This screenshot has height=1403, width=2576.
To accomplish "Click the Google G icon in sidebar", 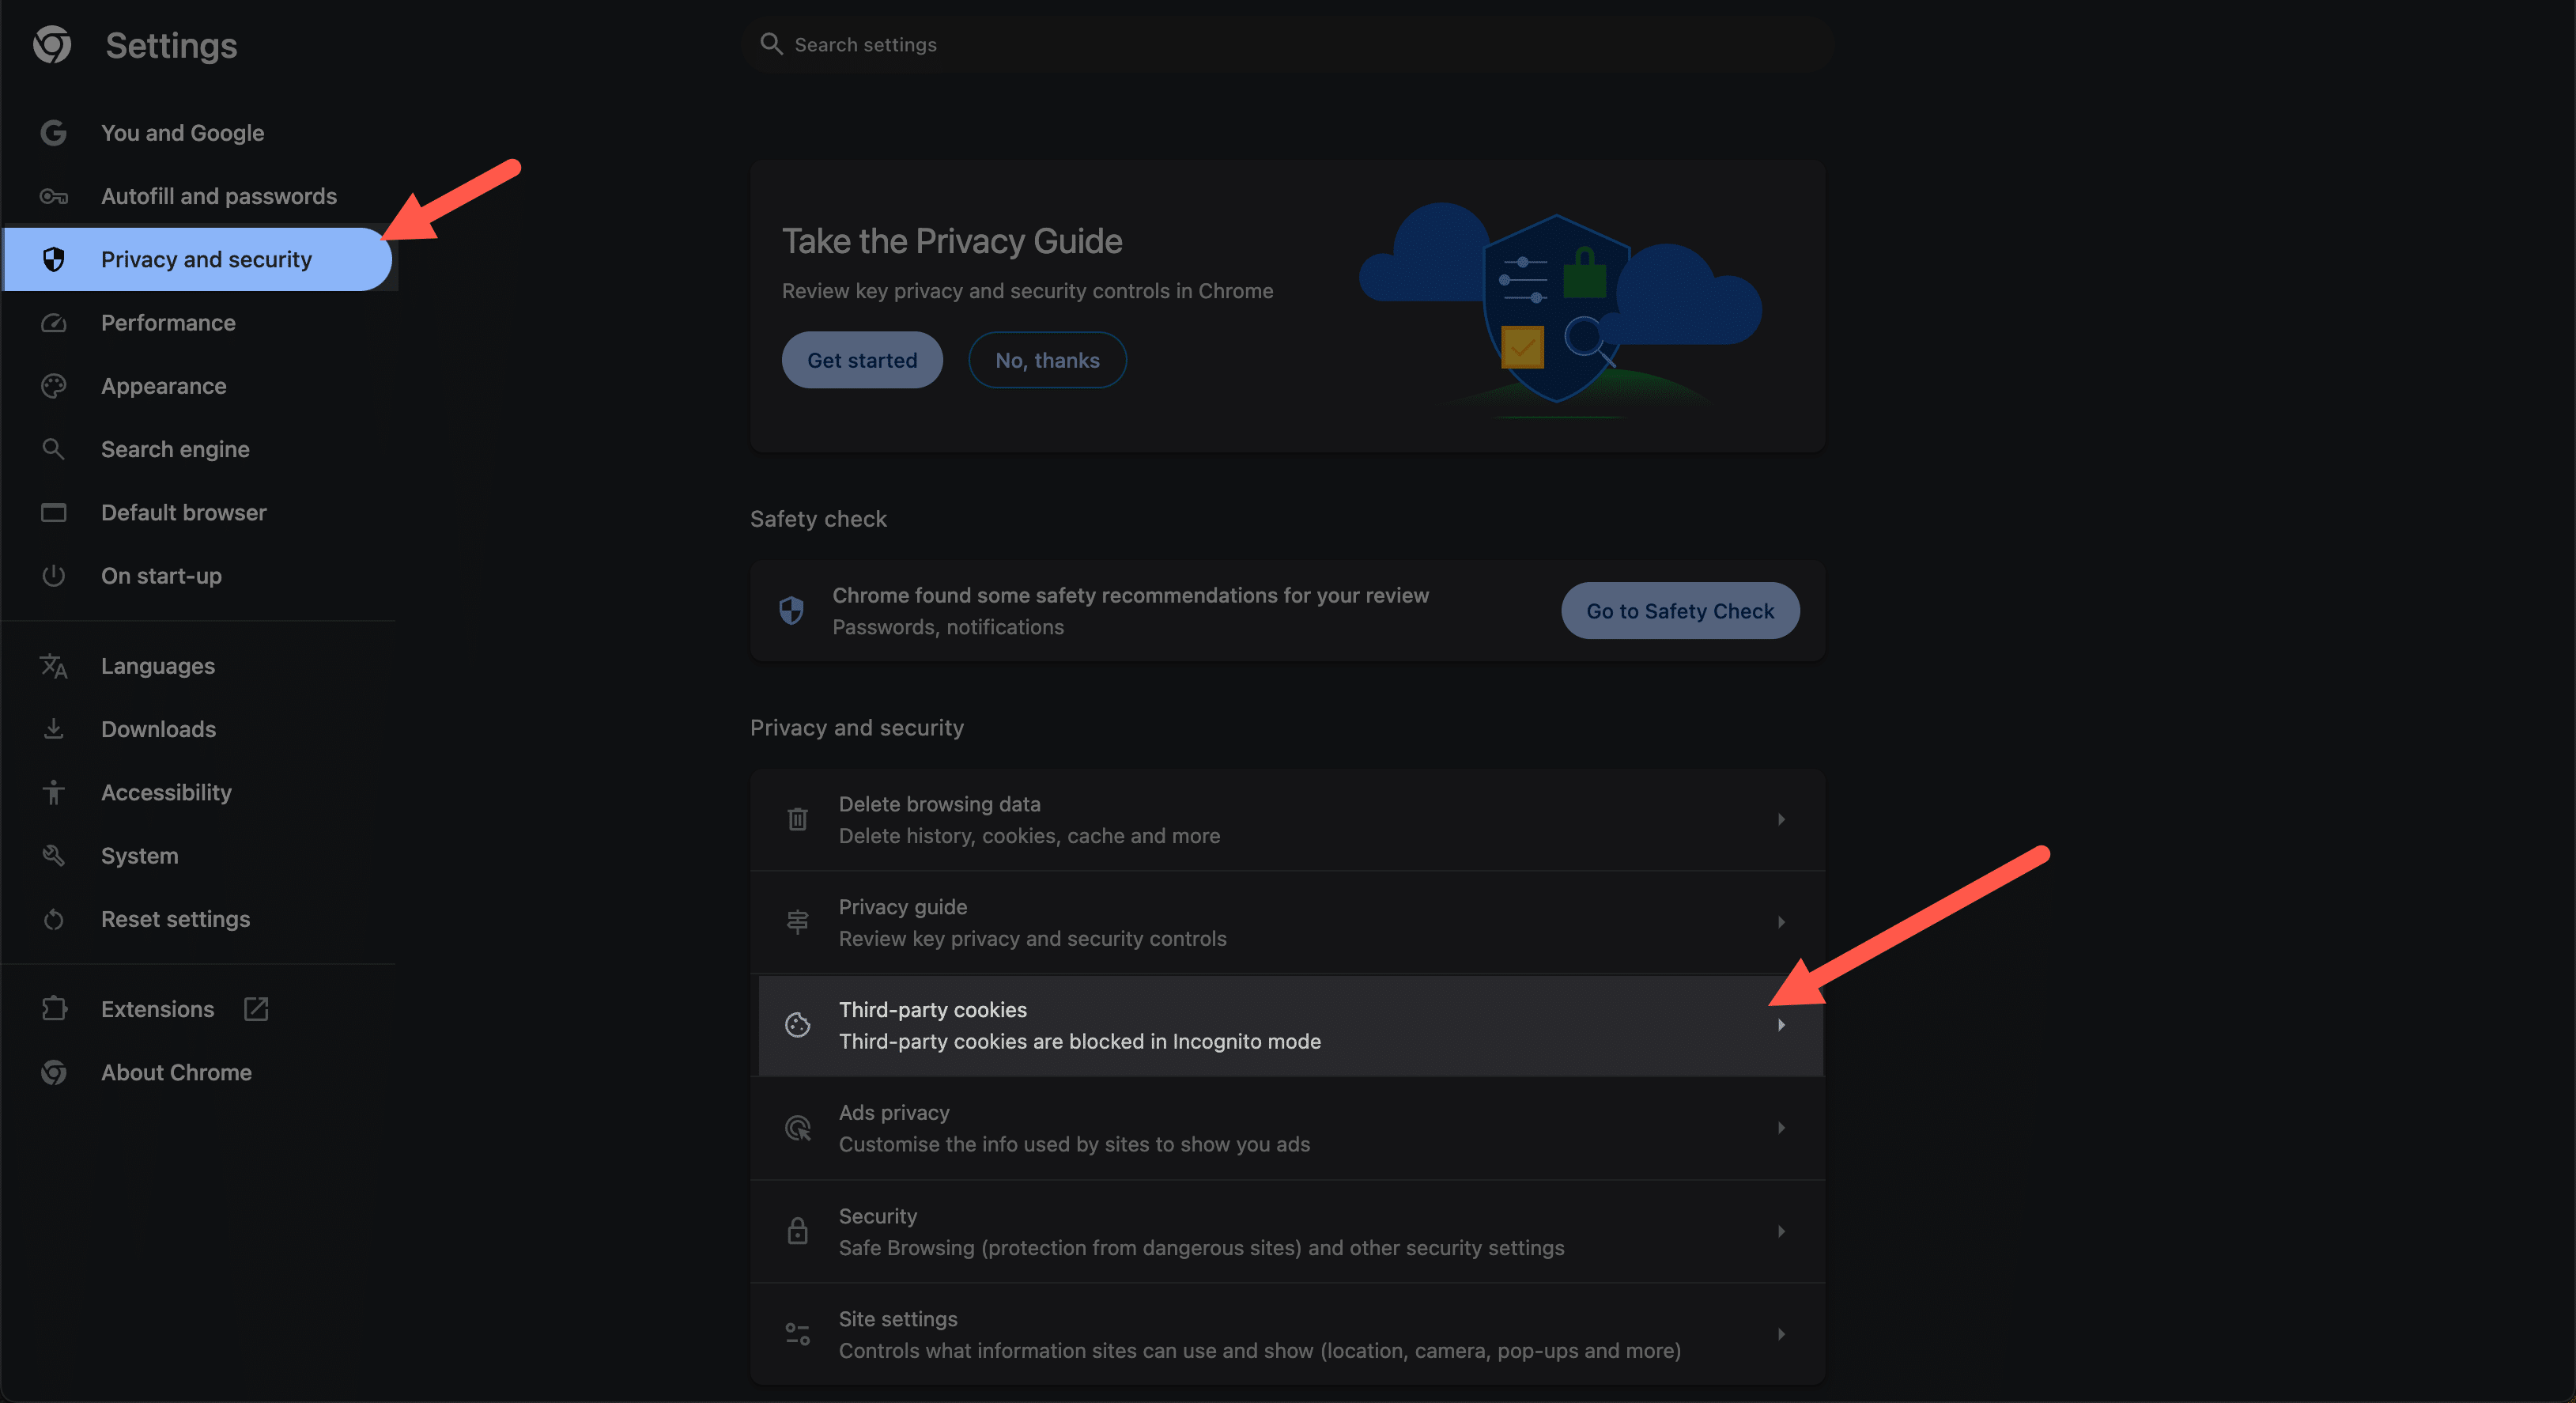I will point(53,132).
